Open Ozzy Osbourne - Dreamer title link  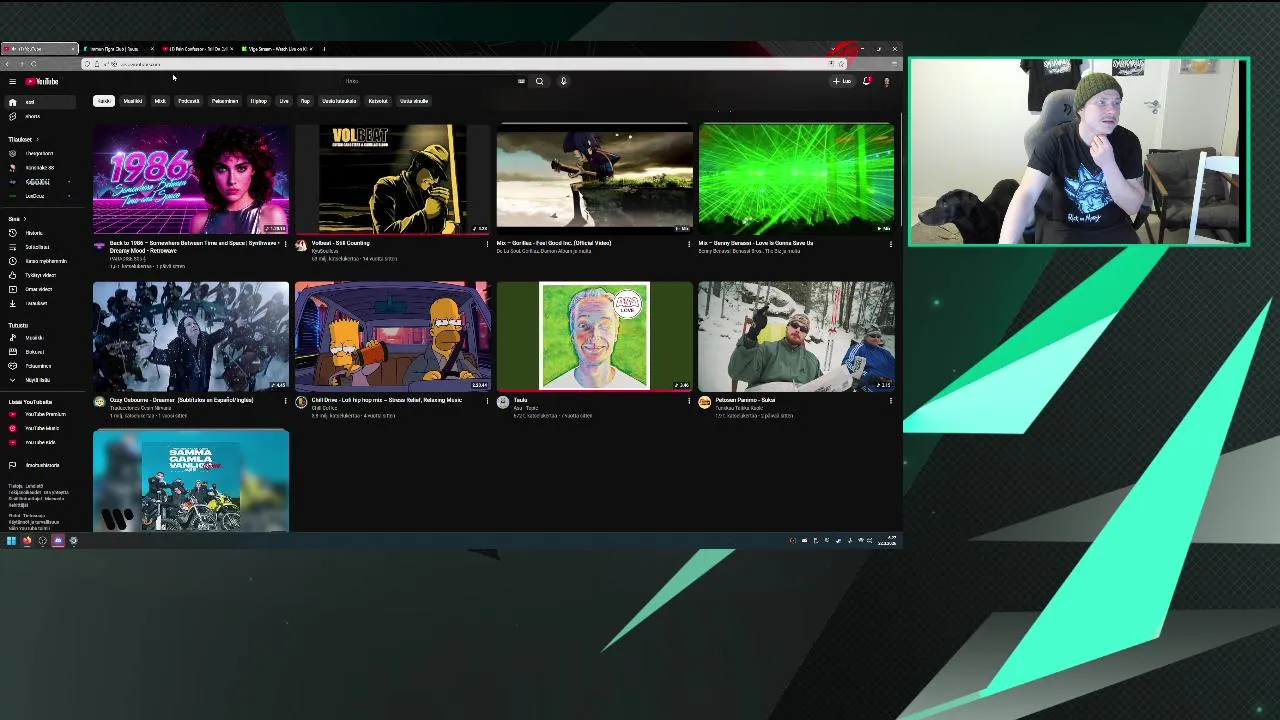(181, 400)
